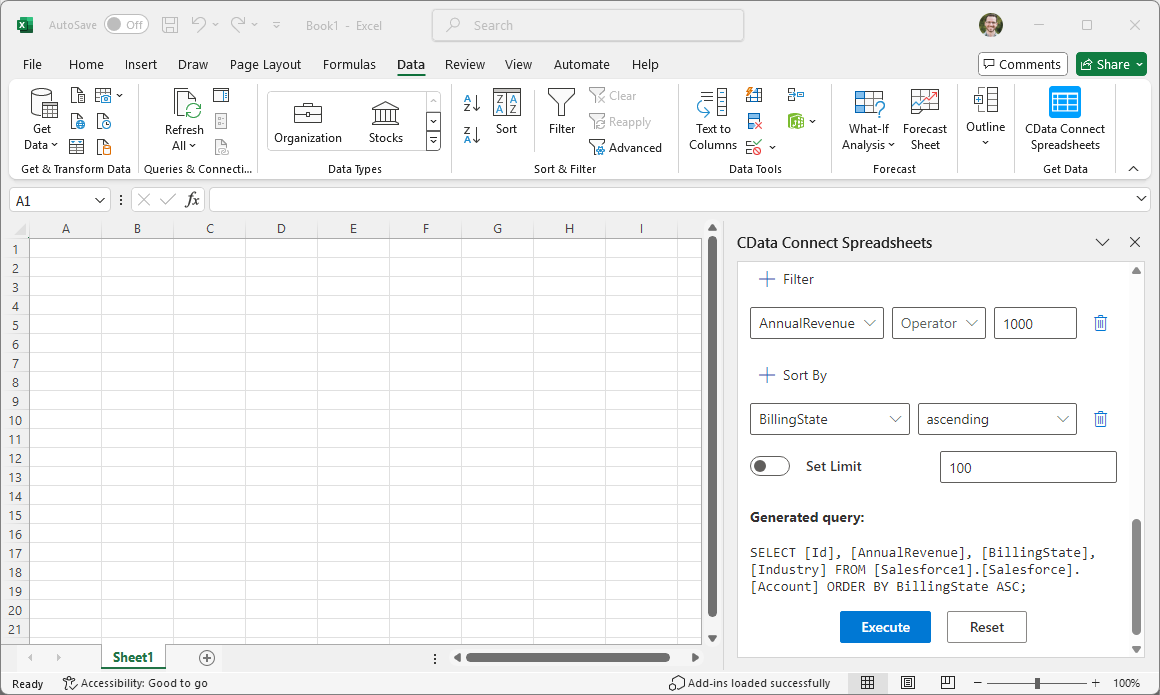
Task: Enable the Set Limit toggle
Action: click(770, 466)
